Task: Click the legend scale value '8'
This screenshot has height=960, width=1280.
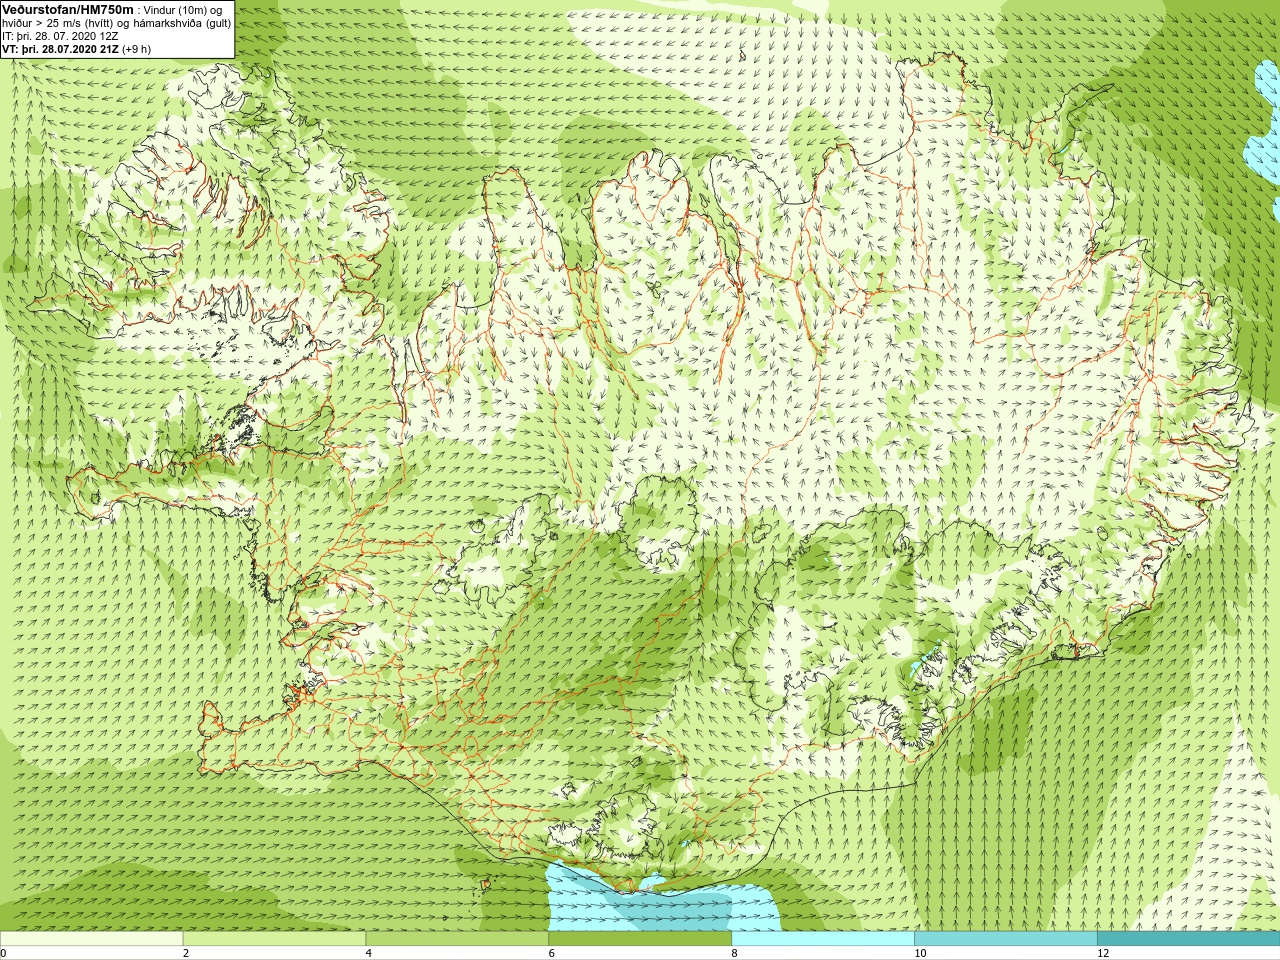Action: (x=734, y=953)
